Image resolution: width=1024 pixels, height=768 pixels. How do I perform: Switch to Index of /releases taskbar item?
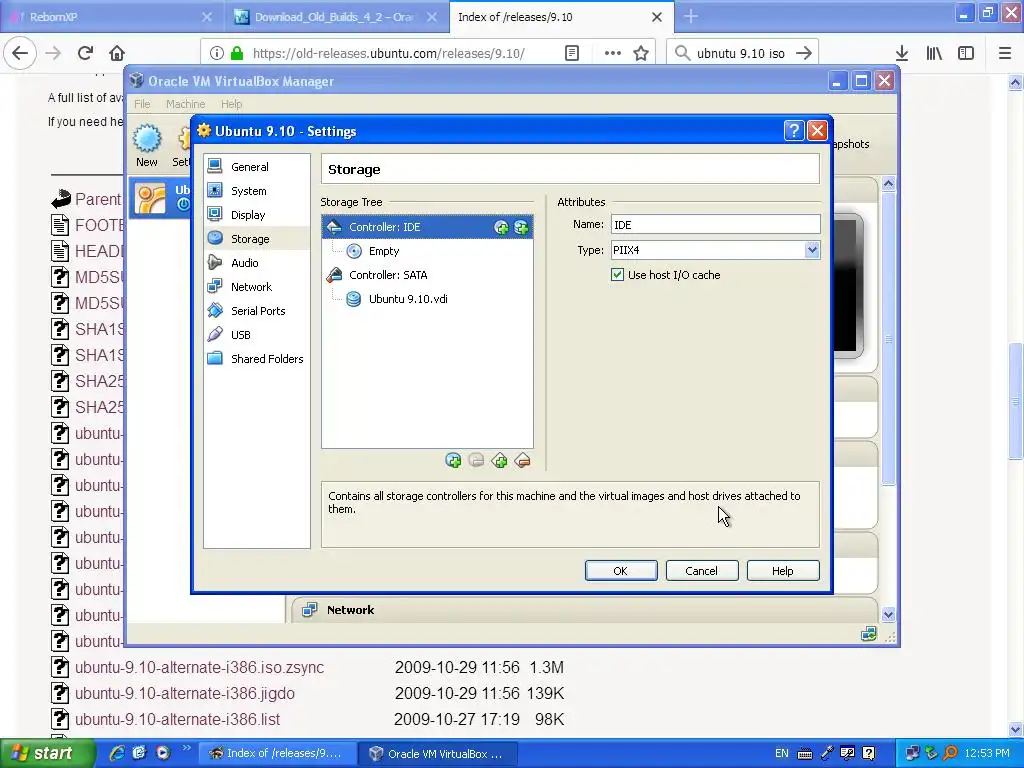coord(277,754)
